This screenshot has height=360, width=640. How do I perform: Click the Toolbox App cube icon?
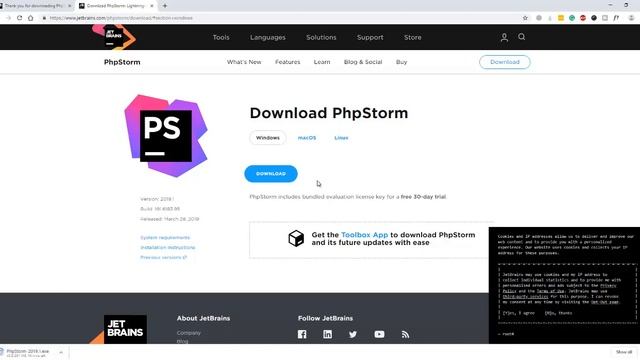pos(296,238)
